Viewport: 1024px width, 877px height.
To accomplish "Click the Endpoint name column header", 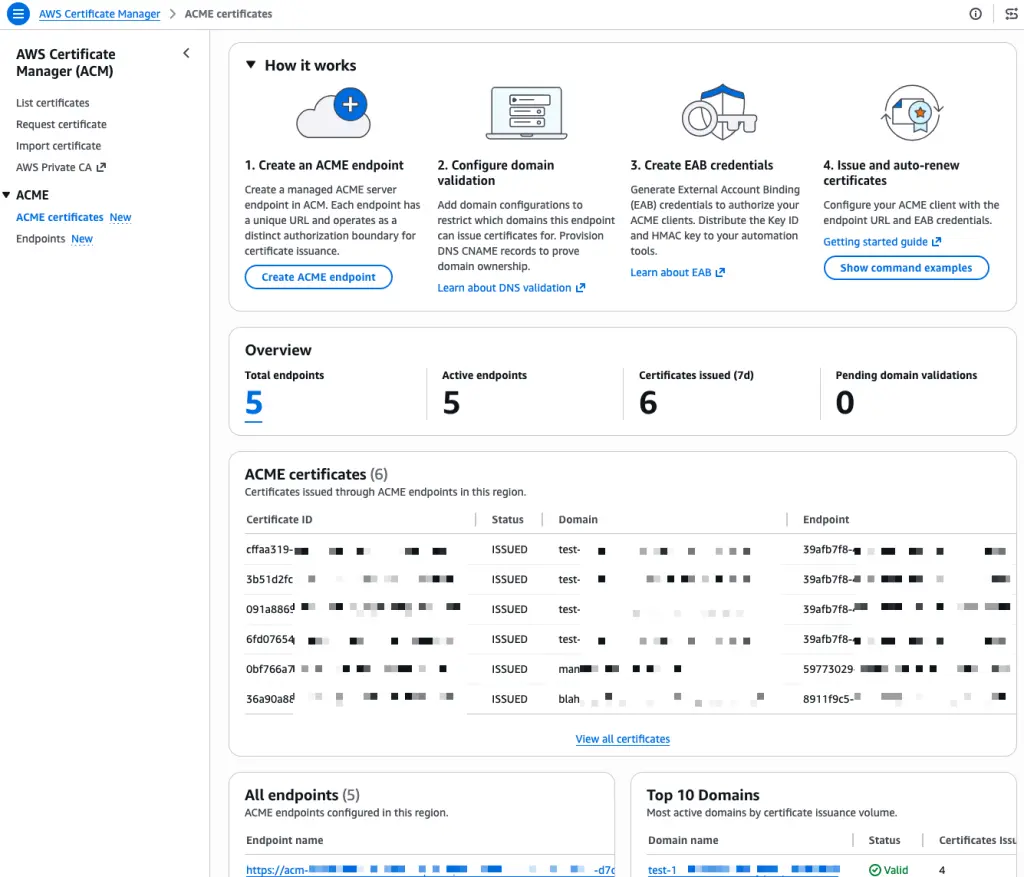I will [284, 840].
